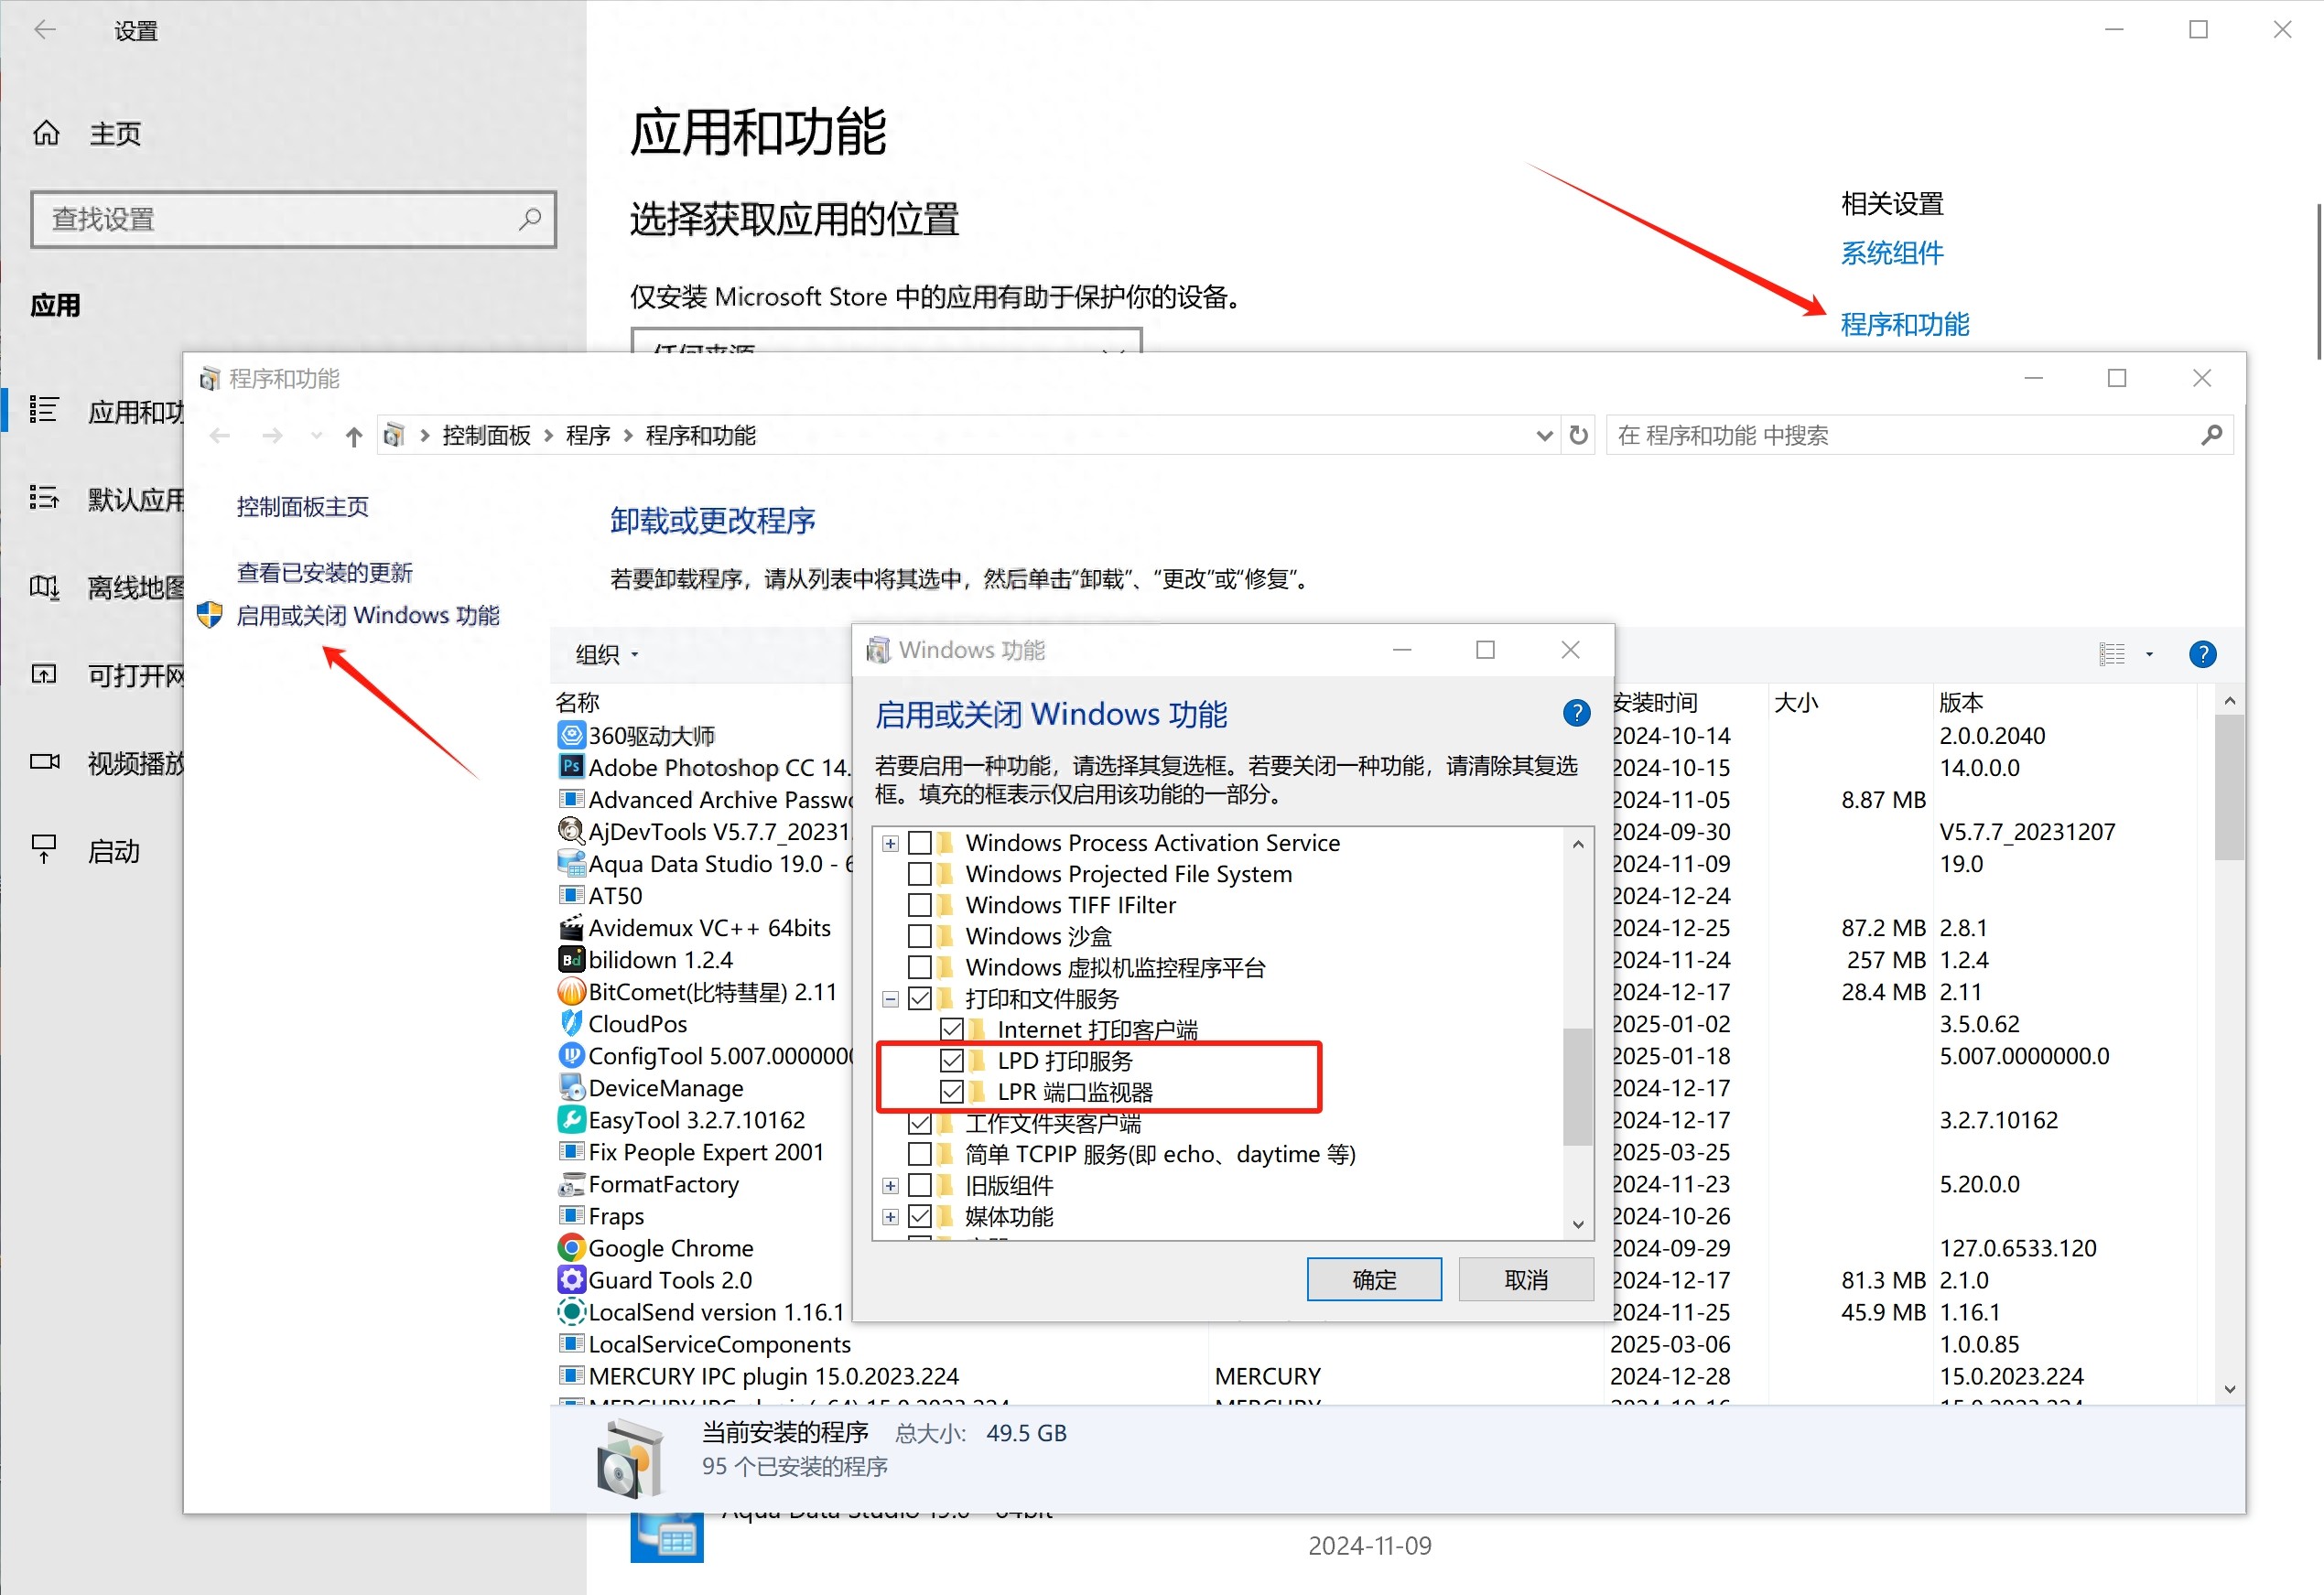Click the shield icon next to 启用或关闭 Windows 功能
2324x1595 pixels.
[209, 615]
